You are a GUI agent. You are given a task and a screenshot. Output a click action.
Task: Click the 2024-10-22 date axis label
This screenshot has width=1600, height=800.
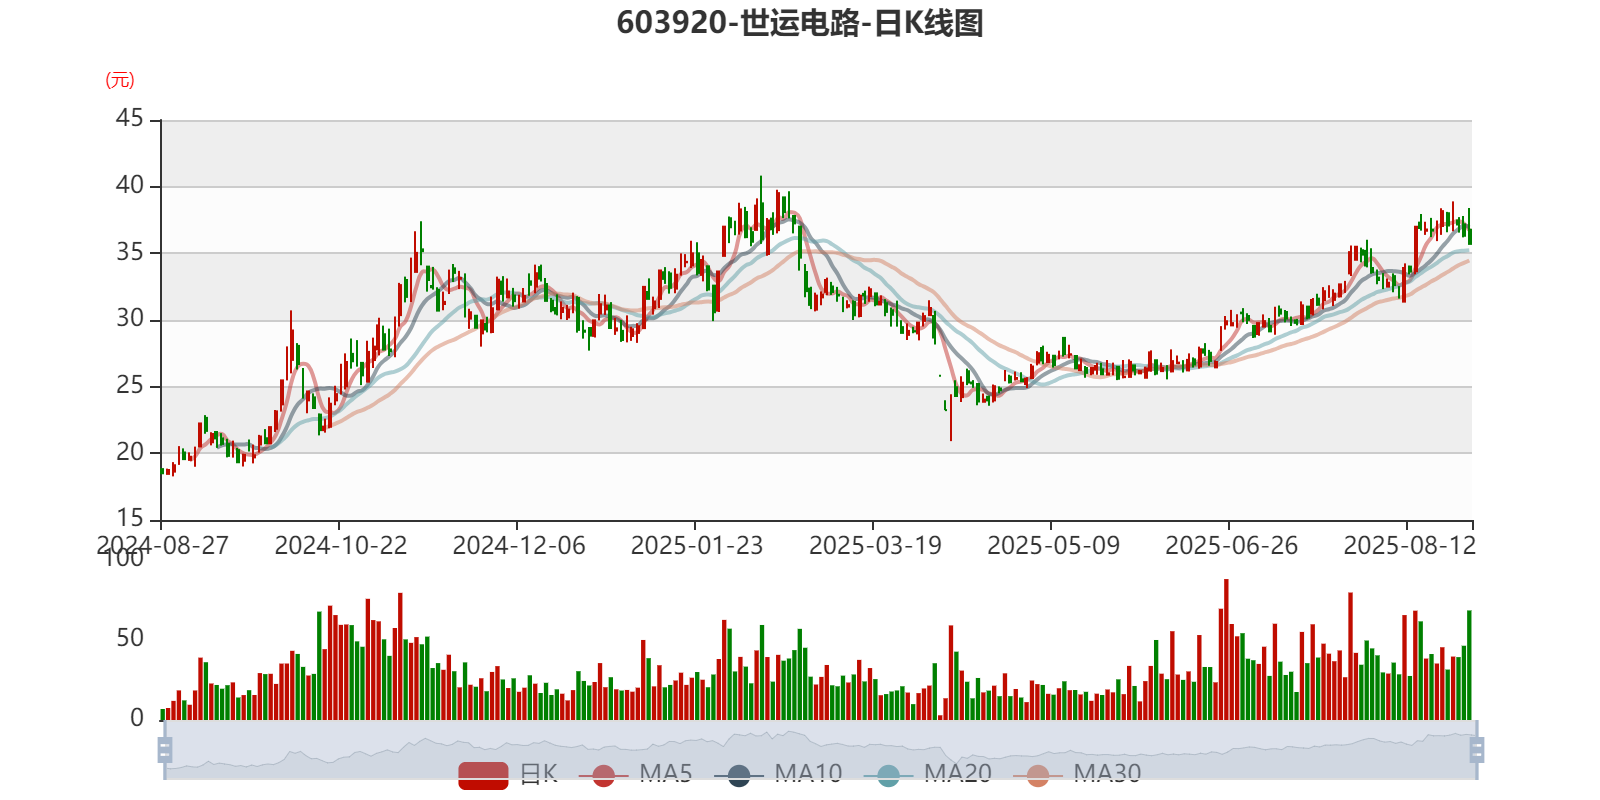tap(341, 546)
